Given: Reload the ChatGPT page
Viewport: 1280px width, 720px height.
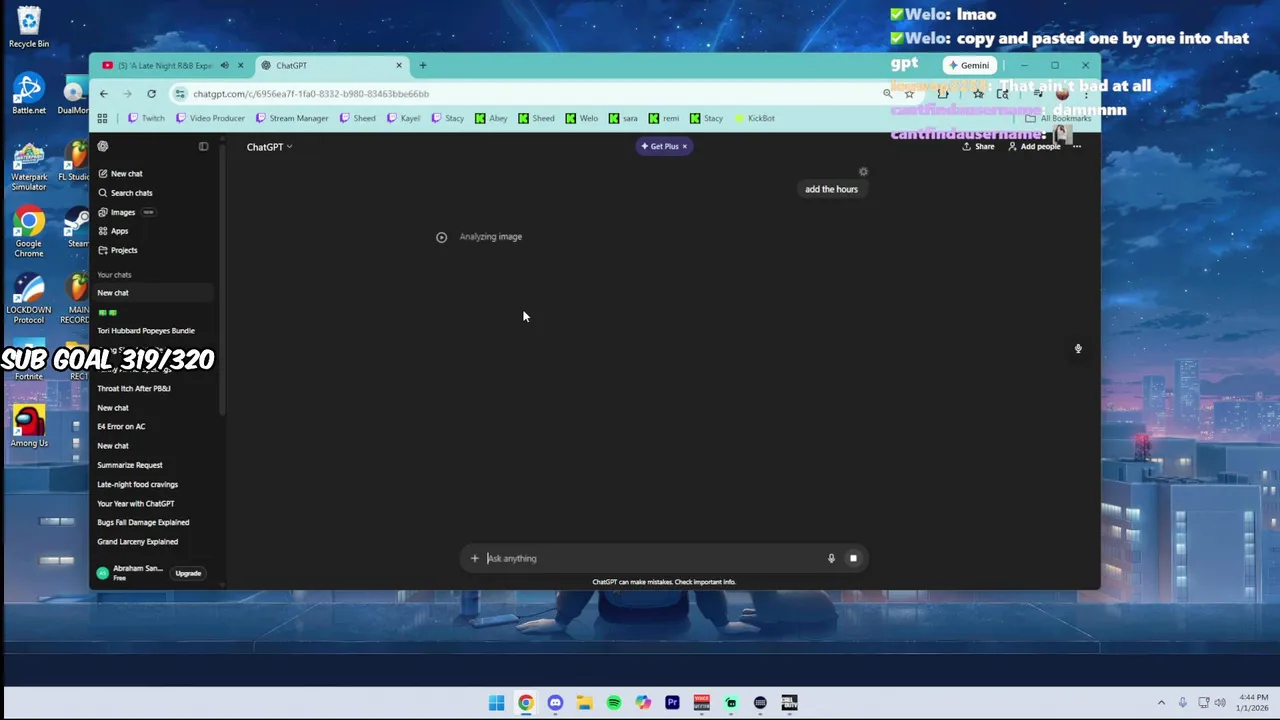Looking at the screenshot, I should (151, 94).
